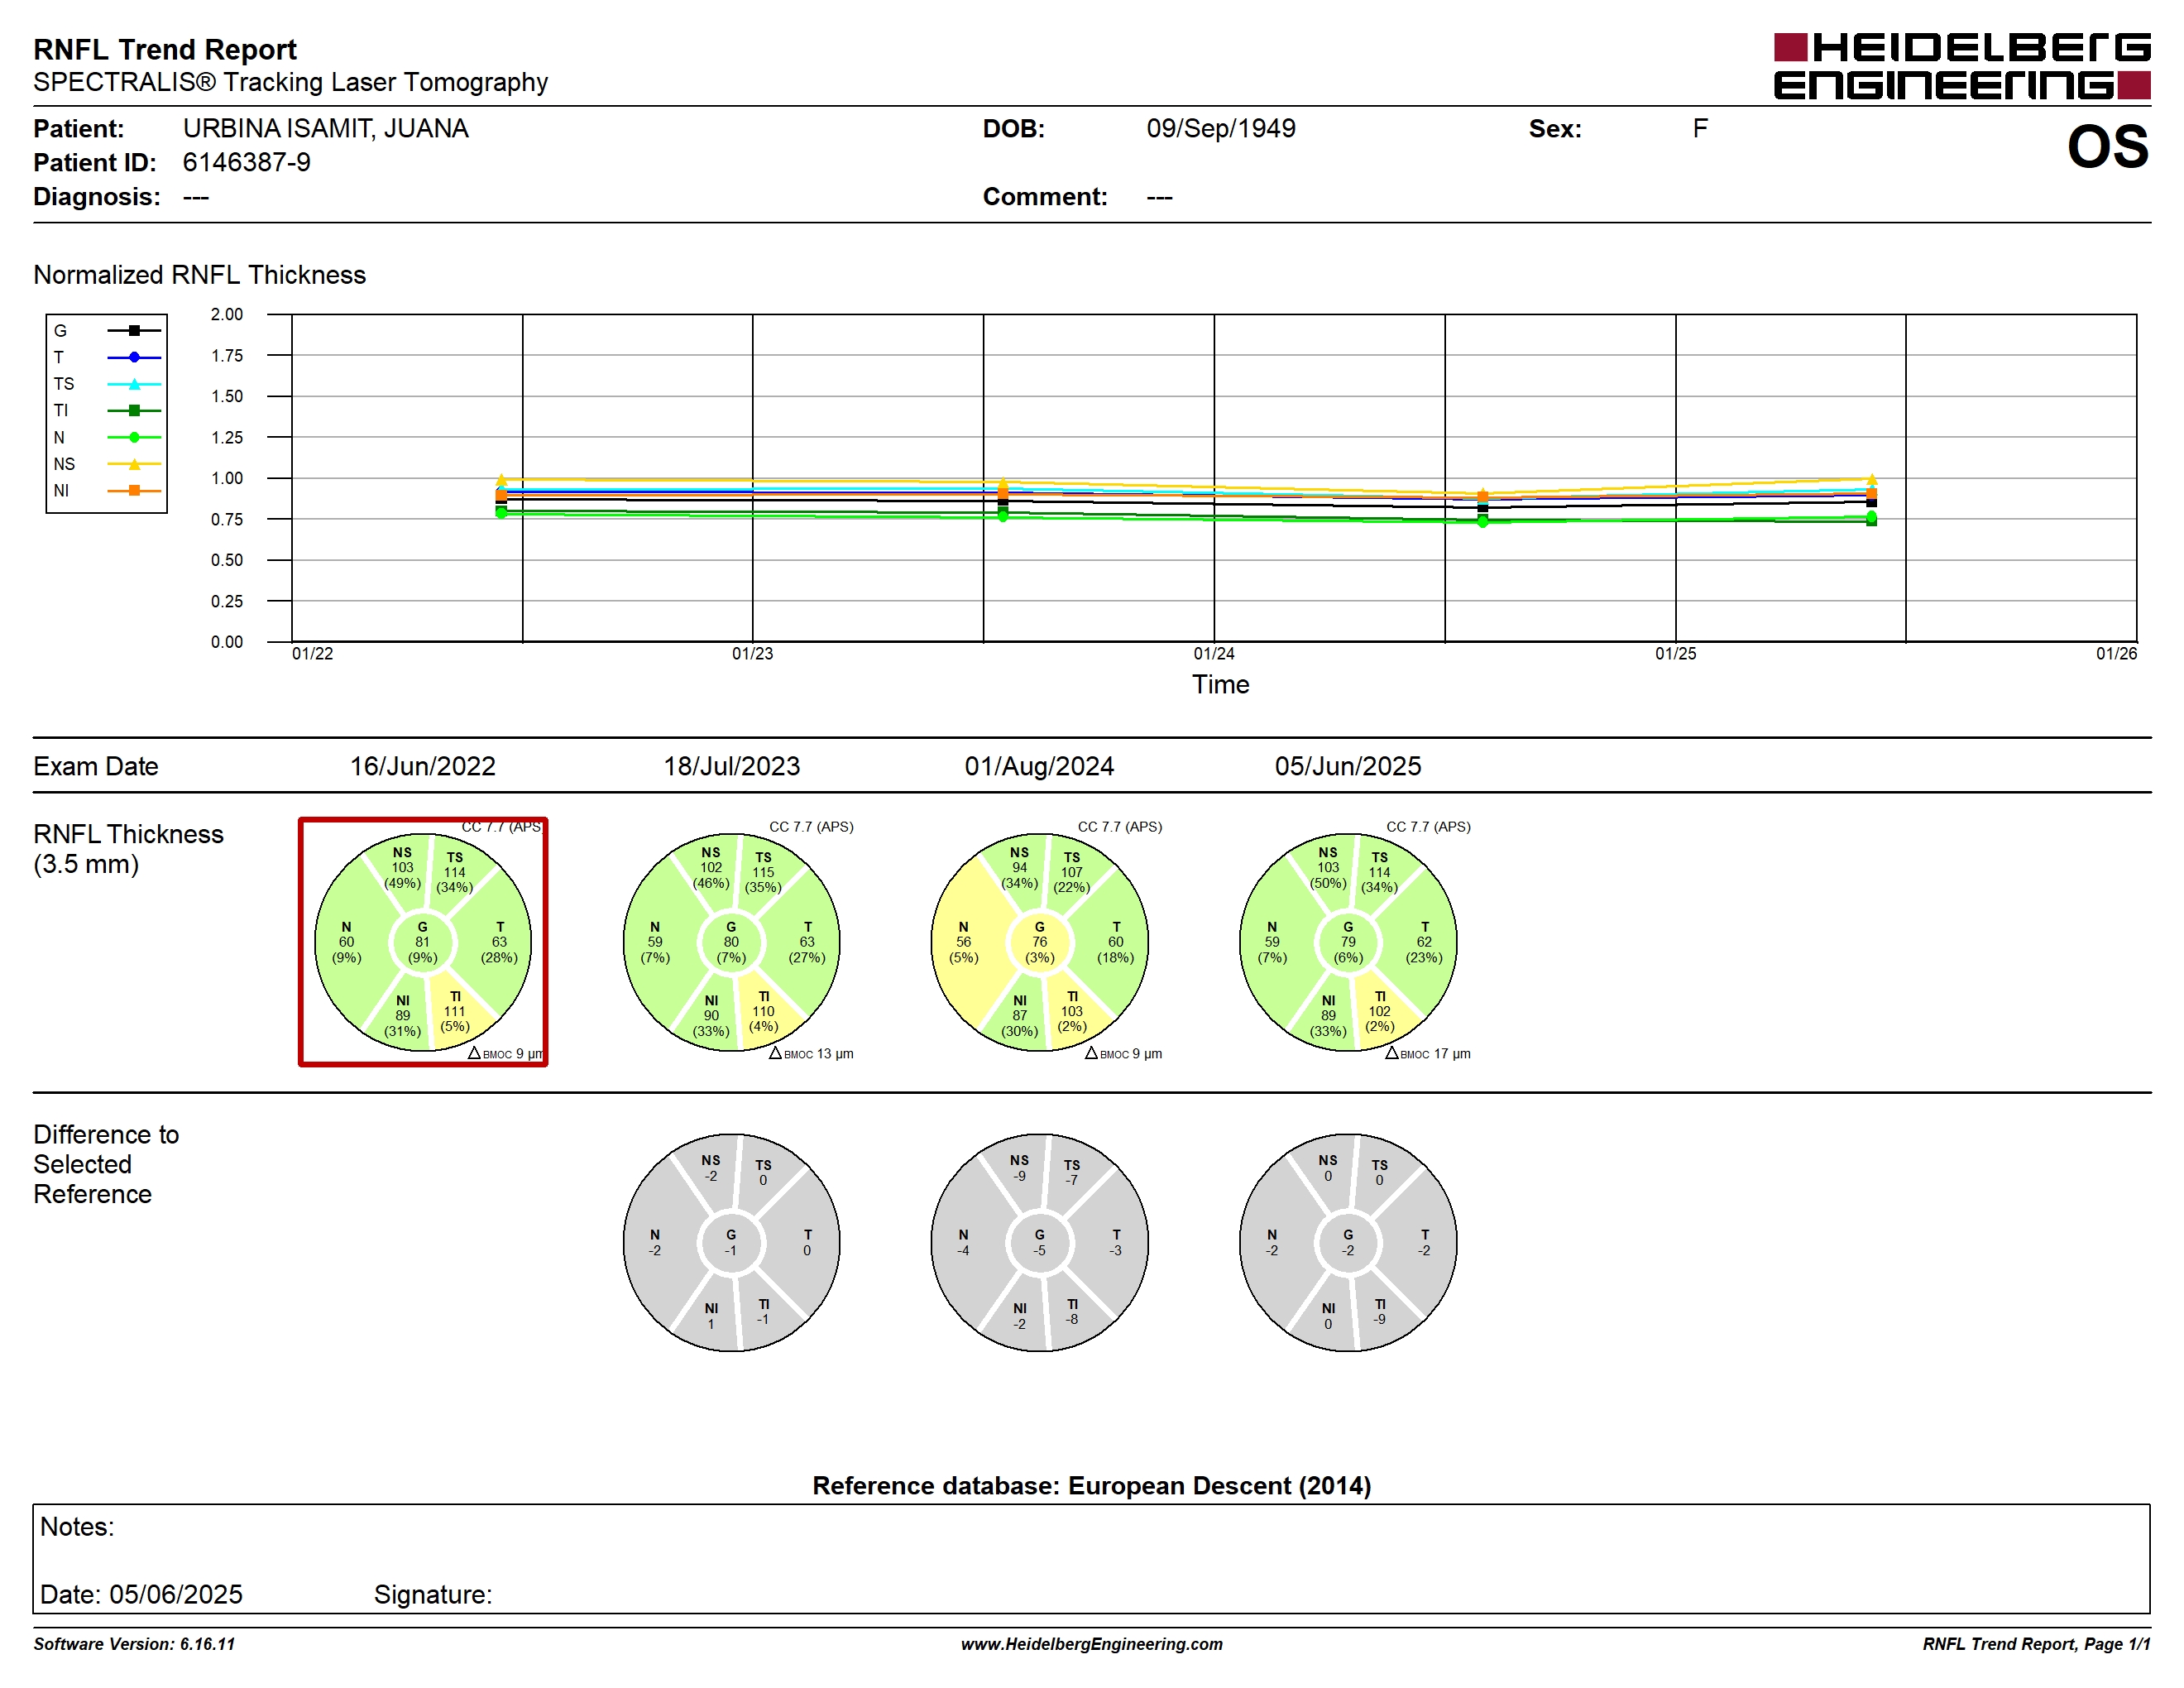
Task: Click the N green legend marker
Action: click(134, 437)
